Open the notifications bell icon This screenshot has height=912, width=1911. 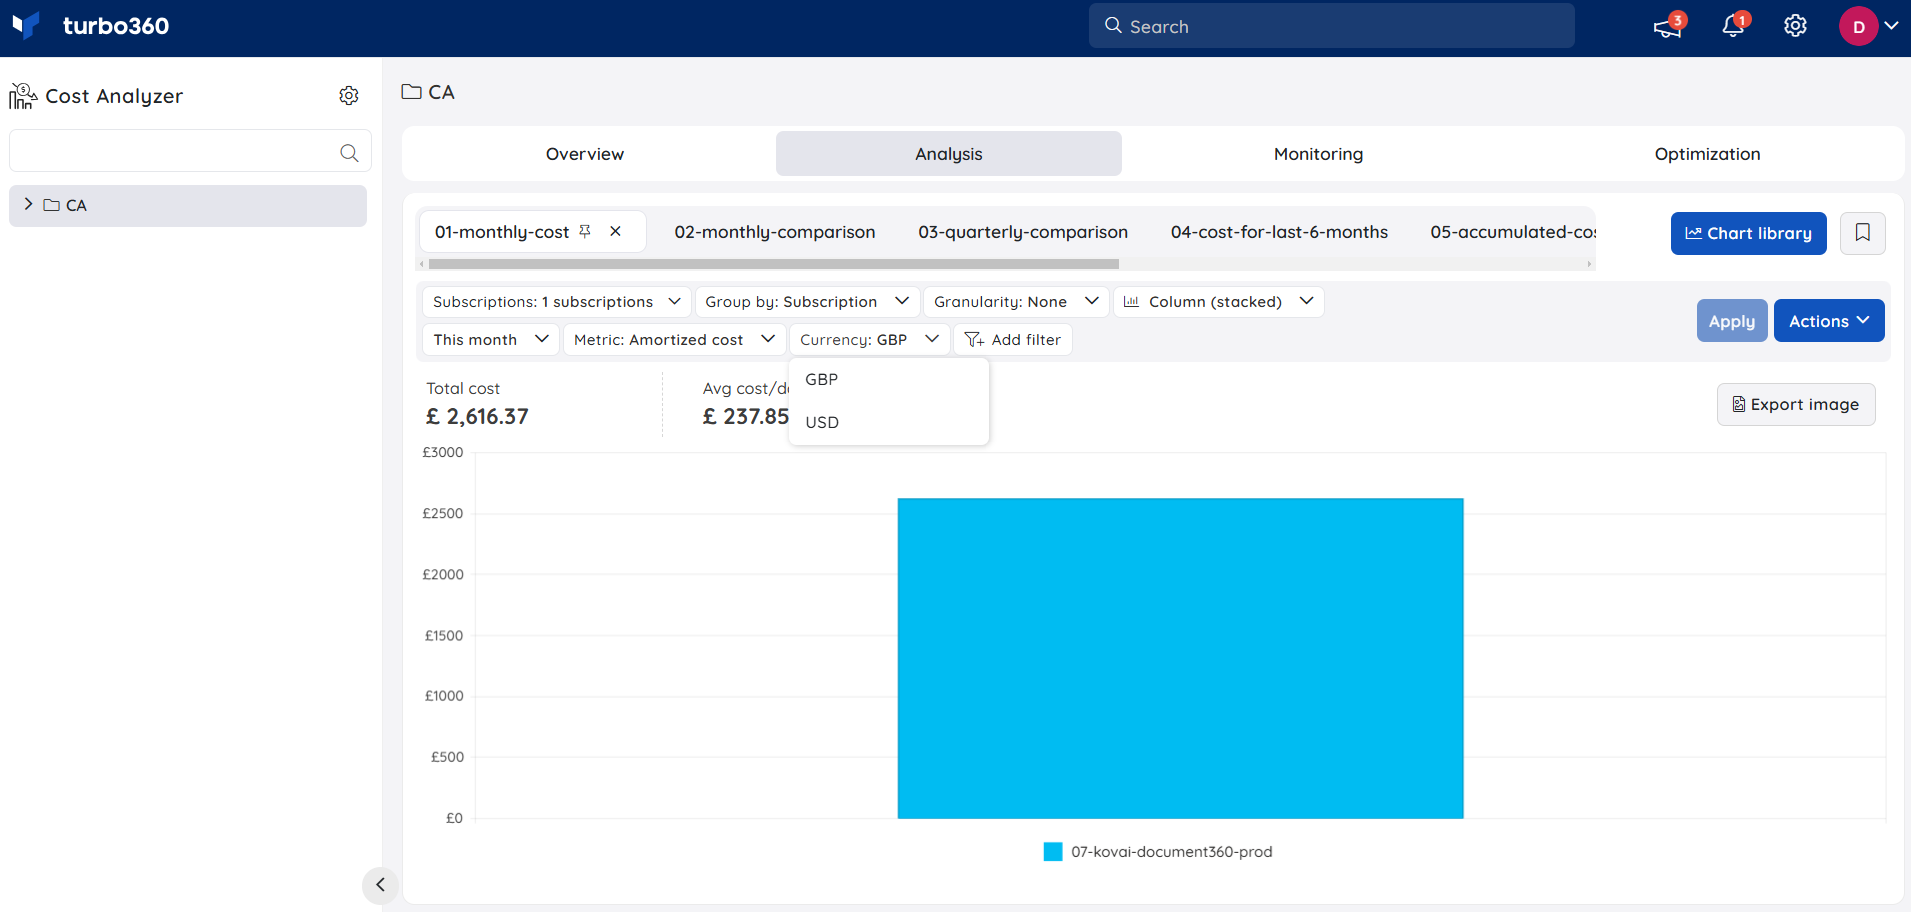click(1734, 26)
